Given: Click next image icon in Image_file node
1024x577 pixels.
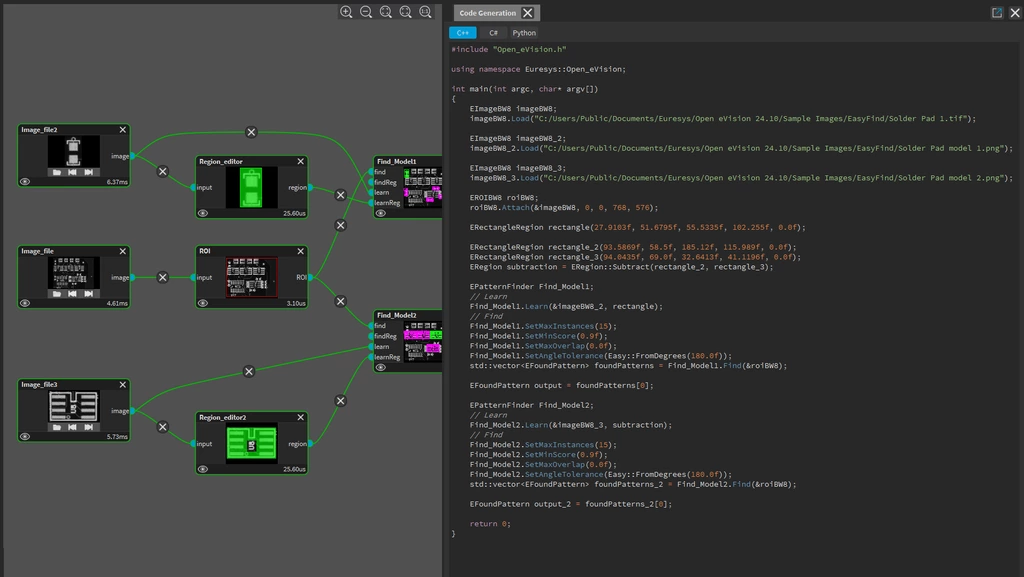Looking at the screenshot, I should pyautogui.click(x=89, y=293).
